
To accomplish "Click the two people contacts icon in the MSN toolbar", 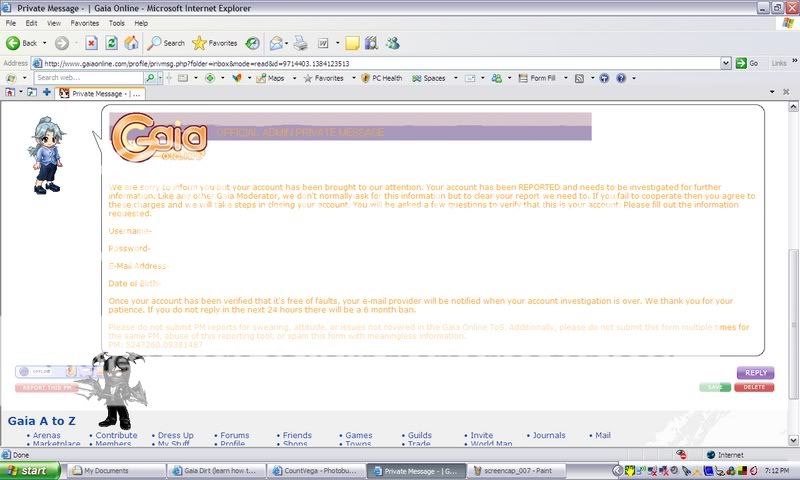I will pyautogui.click(x=496, y=78).
